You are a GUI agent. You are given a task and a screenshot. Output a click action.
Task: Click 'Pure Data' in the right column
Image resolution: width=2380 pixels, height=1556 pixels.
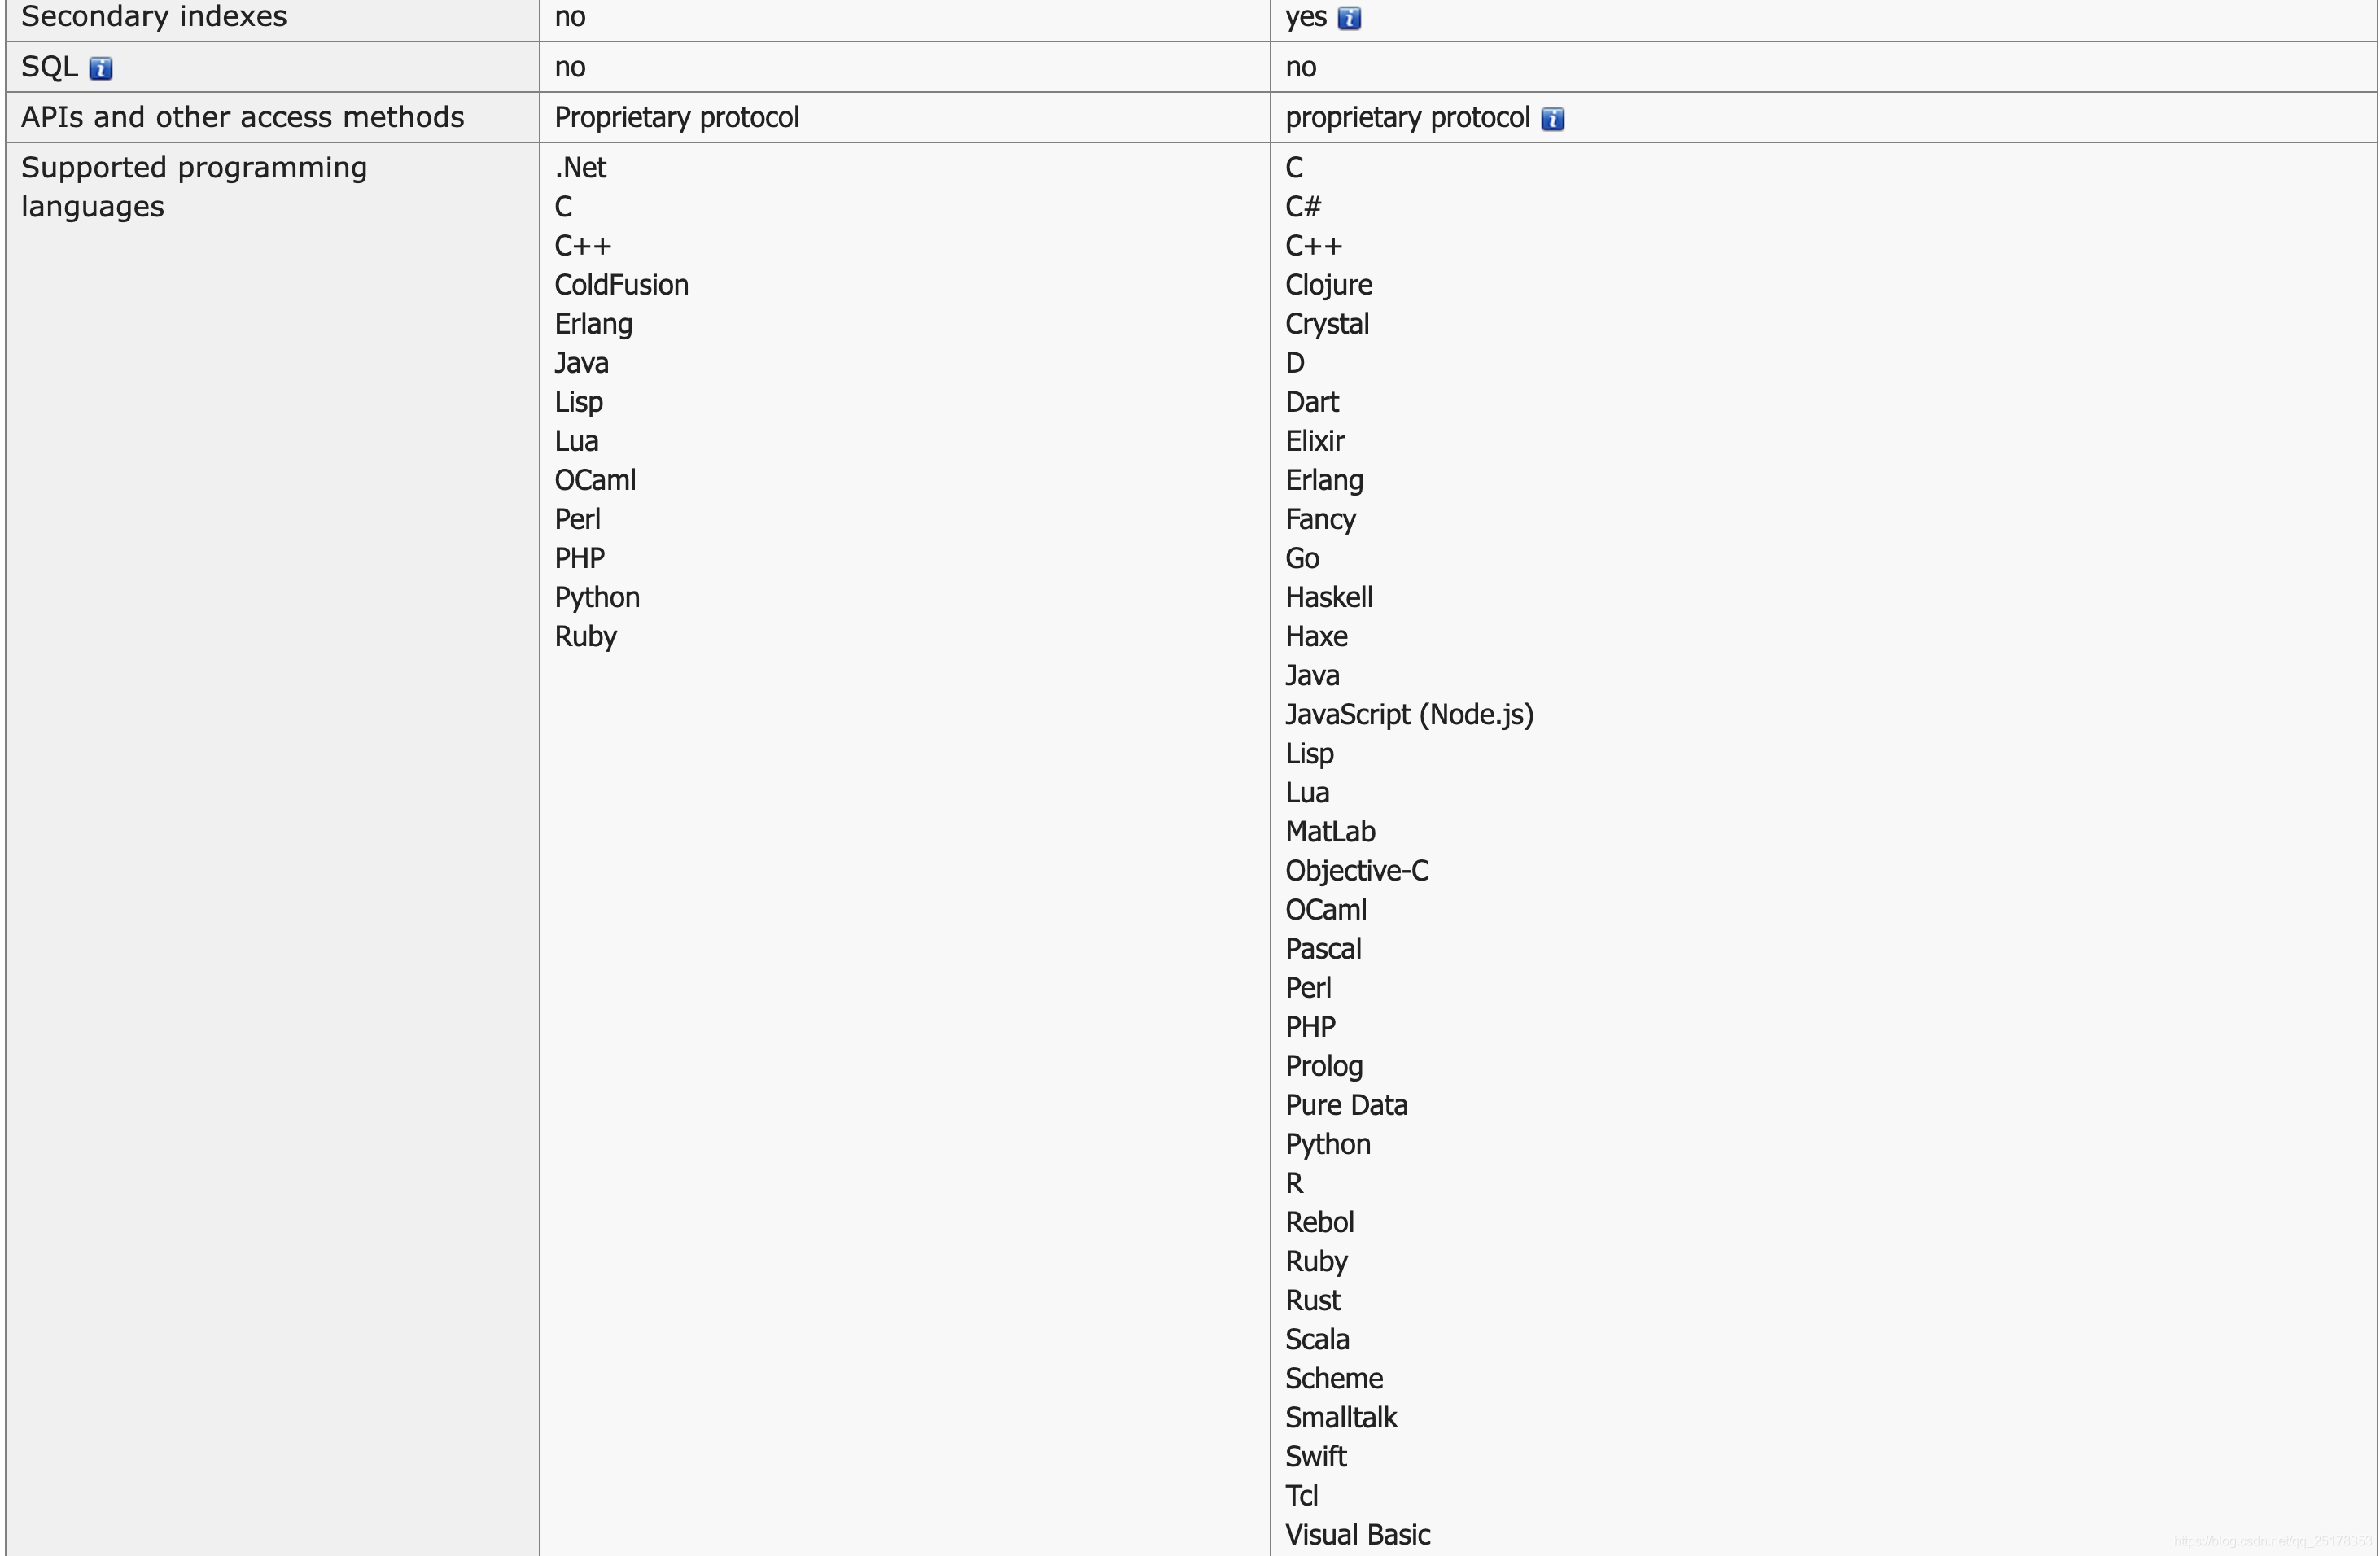pyautogui.click(x=1347, y=1105)
